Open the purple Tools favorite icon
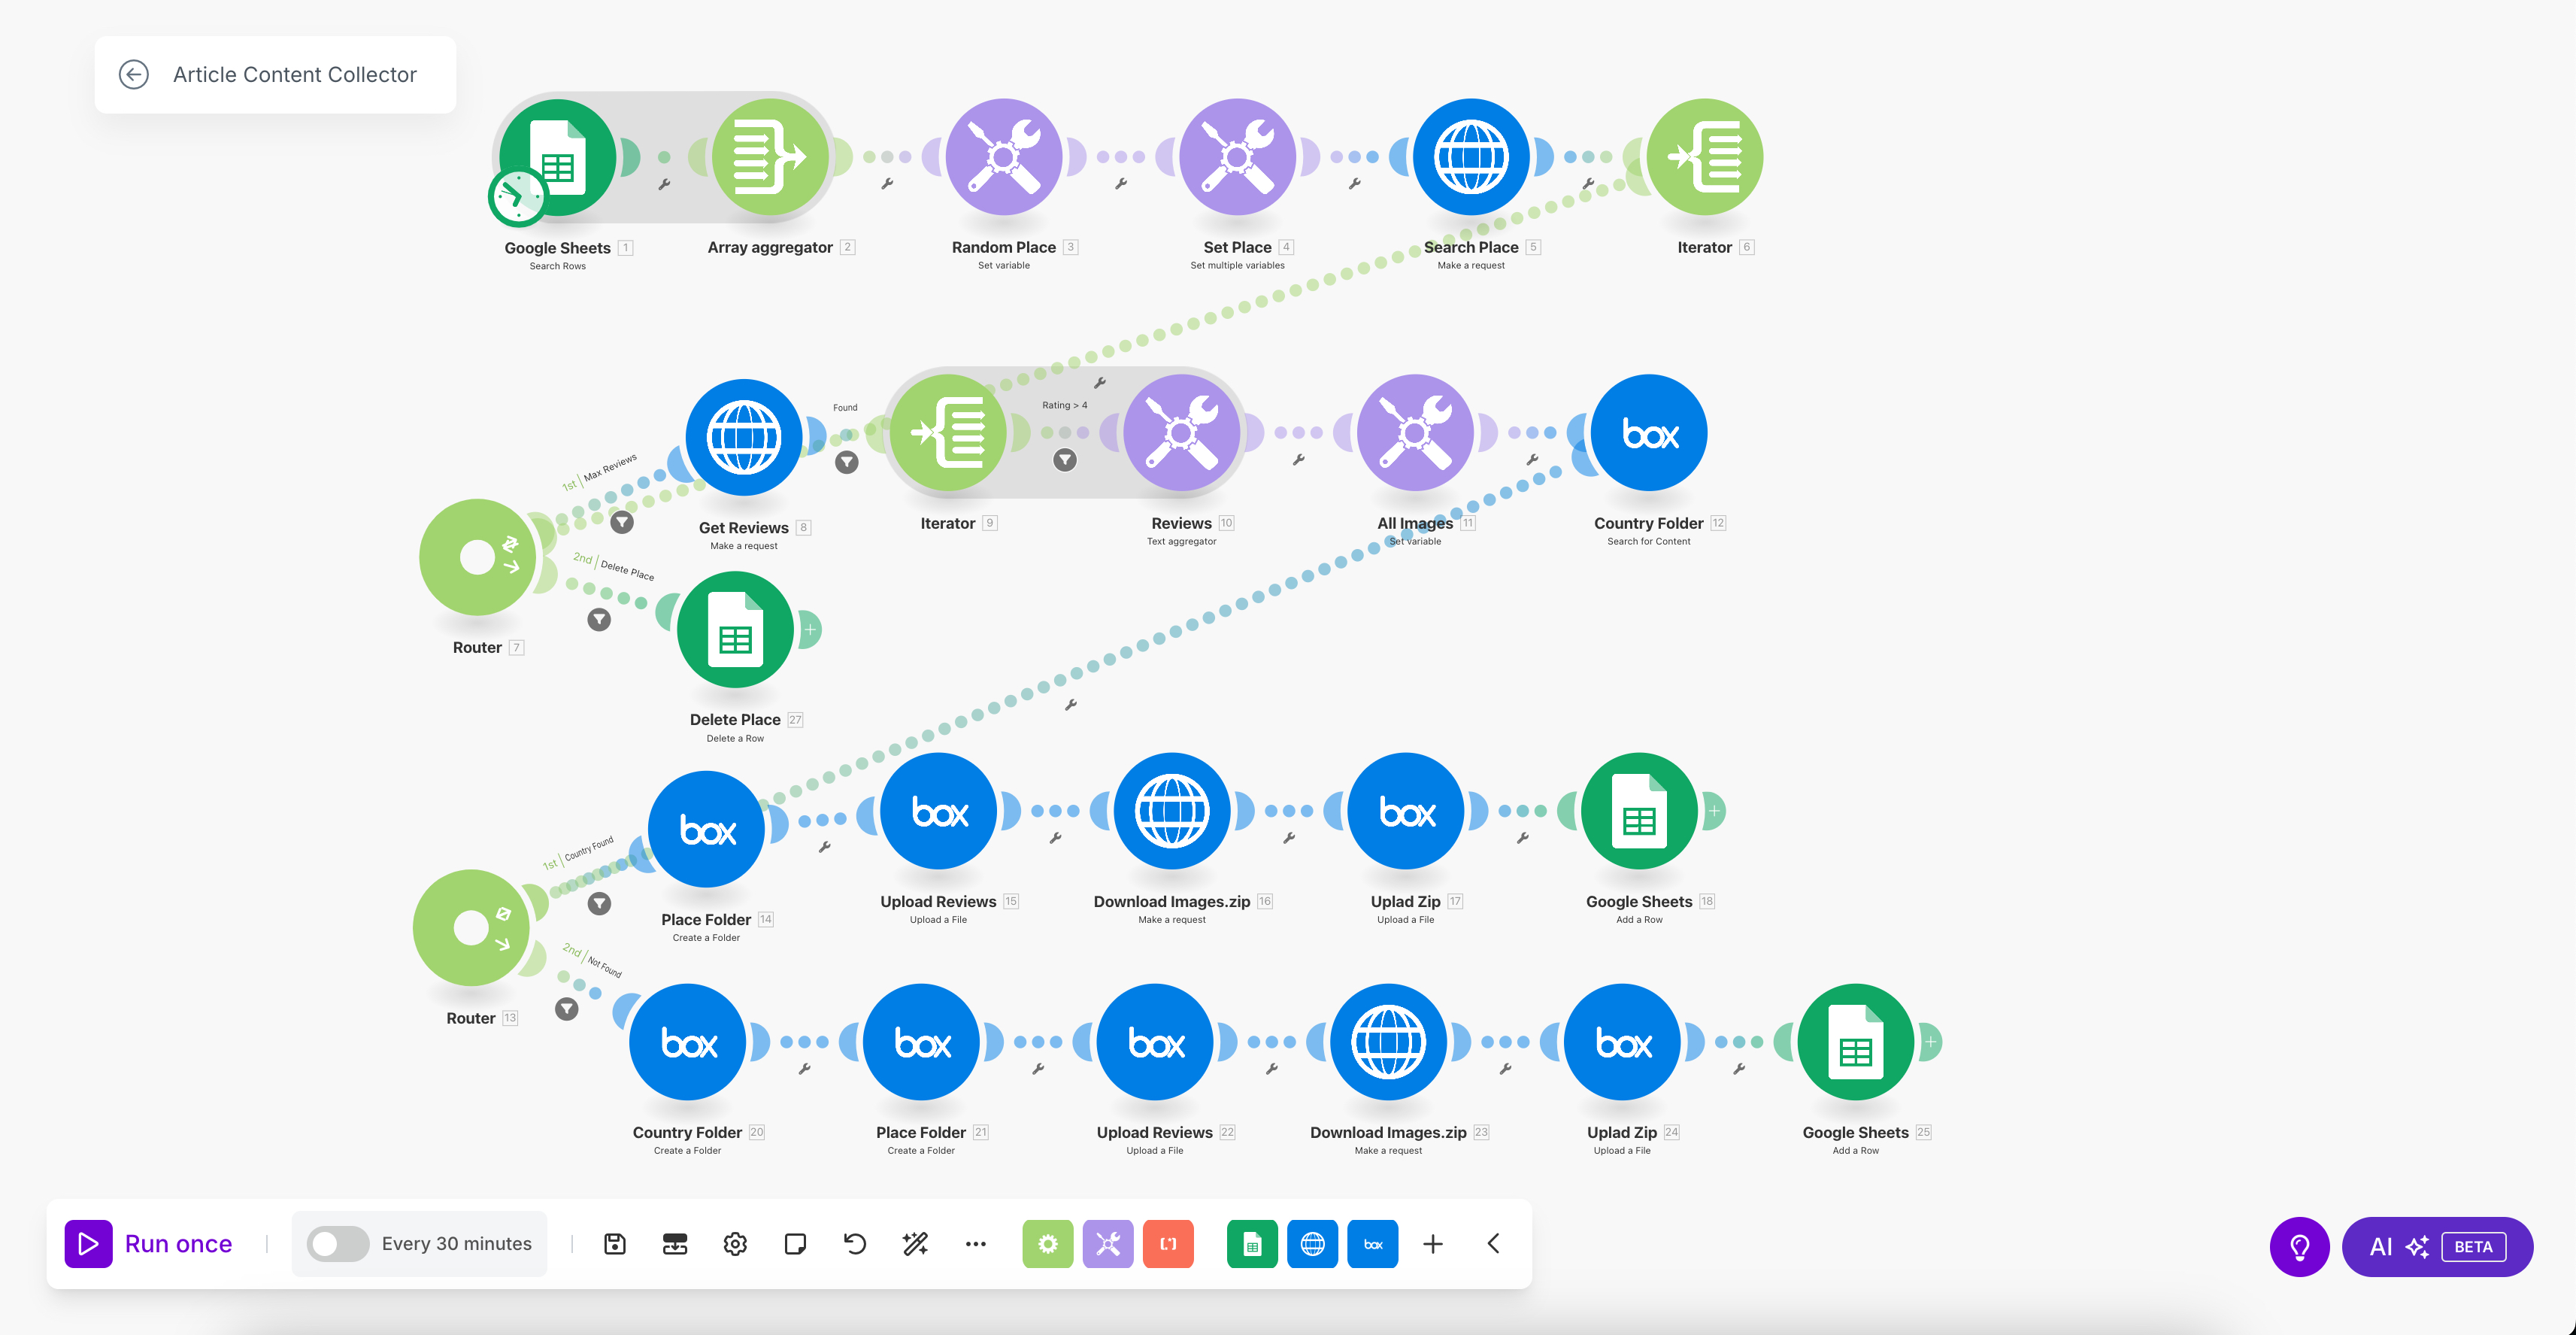 [1108, 1244]
